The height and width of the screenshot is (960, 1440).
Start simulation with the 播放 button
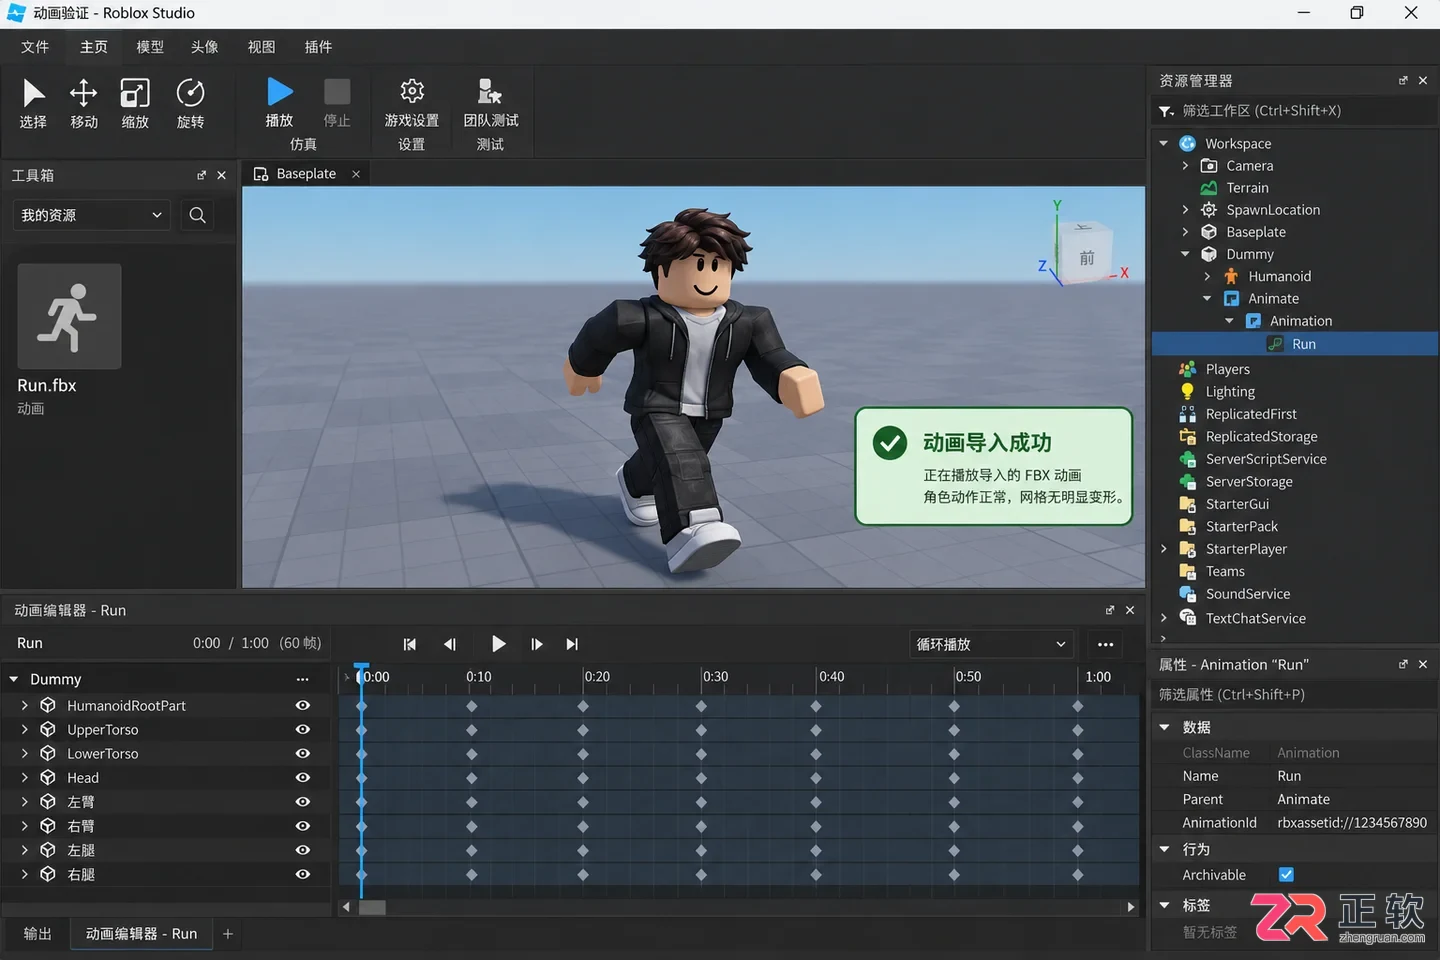[x=280, y=103]
